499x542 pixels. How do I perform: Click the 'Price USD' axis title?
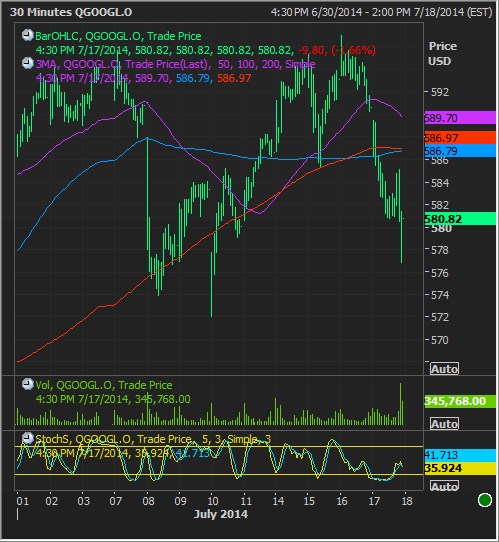tap(443, 54)
